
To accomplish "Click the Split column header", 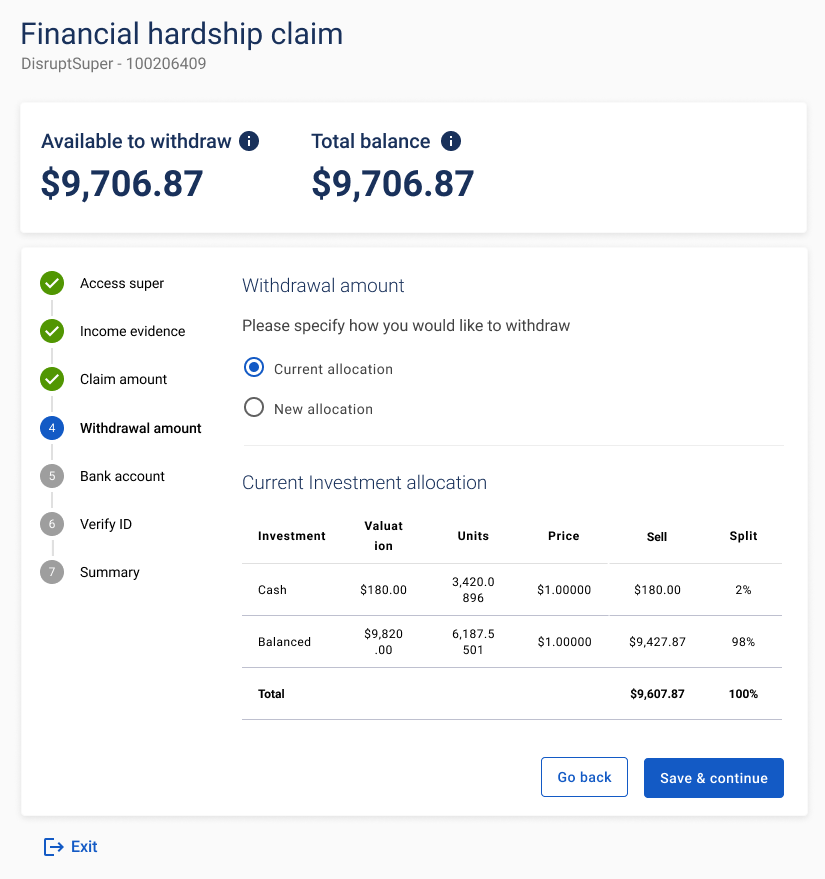I will [x=743, y=536].
